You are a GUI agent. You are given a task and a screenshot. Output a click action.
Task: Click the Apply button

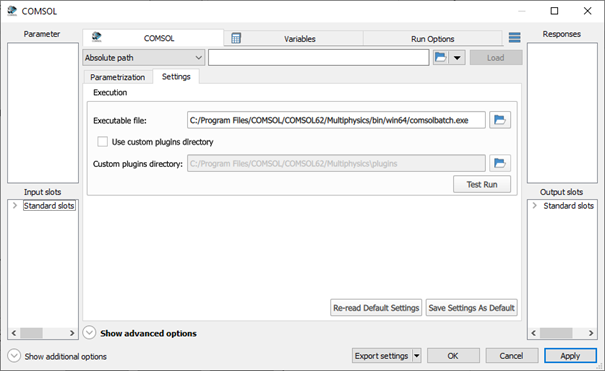570,356
